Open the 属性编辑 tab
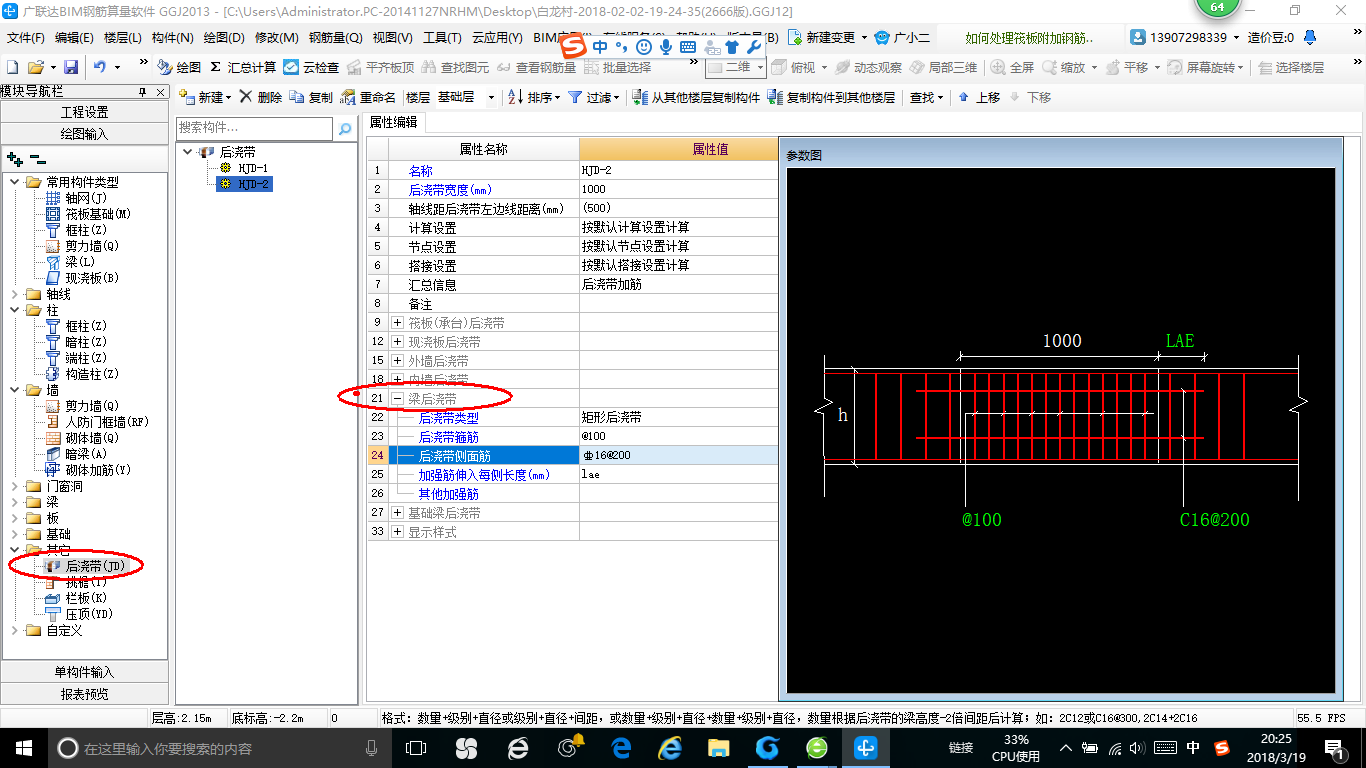 [393, 122]
